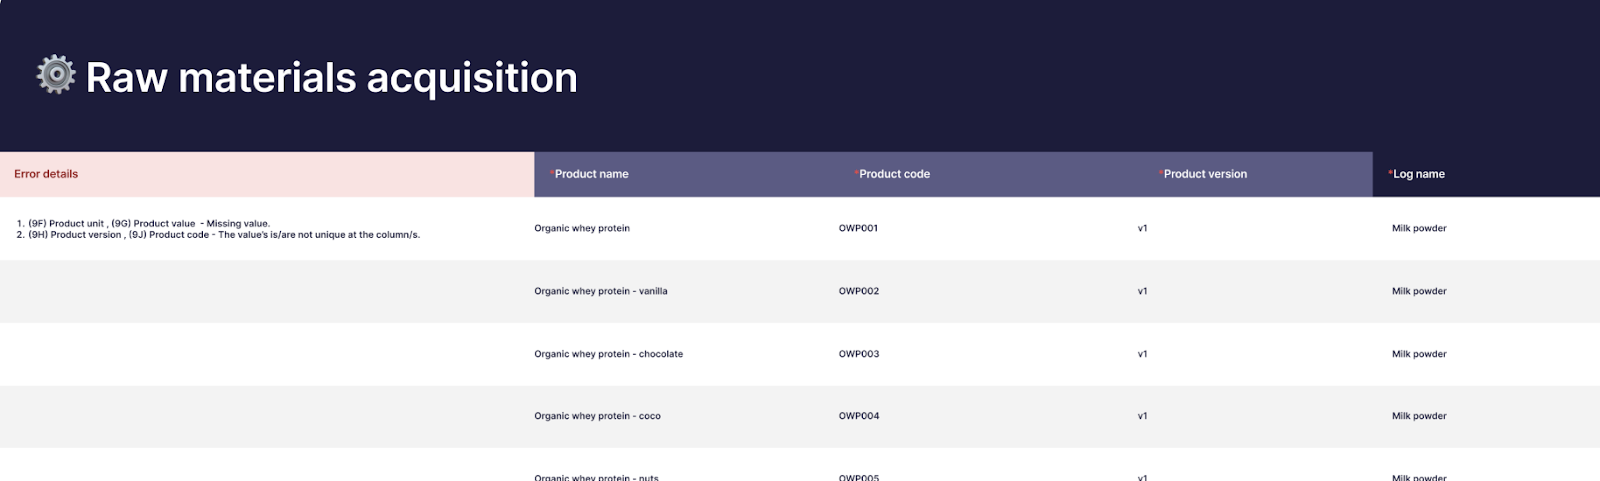Open the error details text in first row
The height and width of the screenshot is (481, 1600).
click(218, 229)
